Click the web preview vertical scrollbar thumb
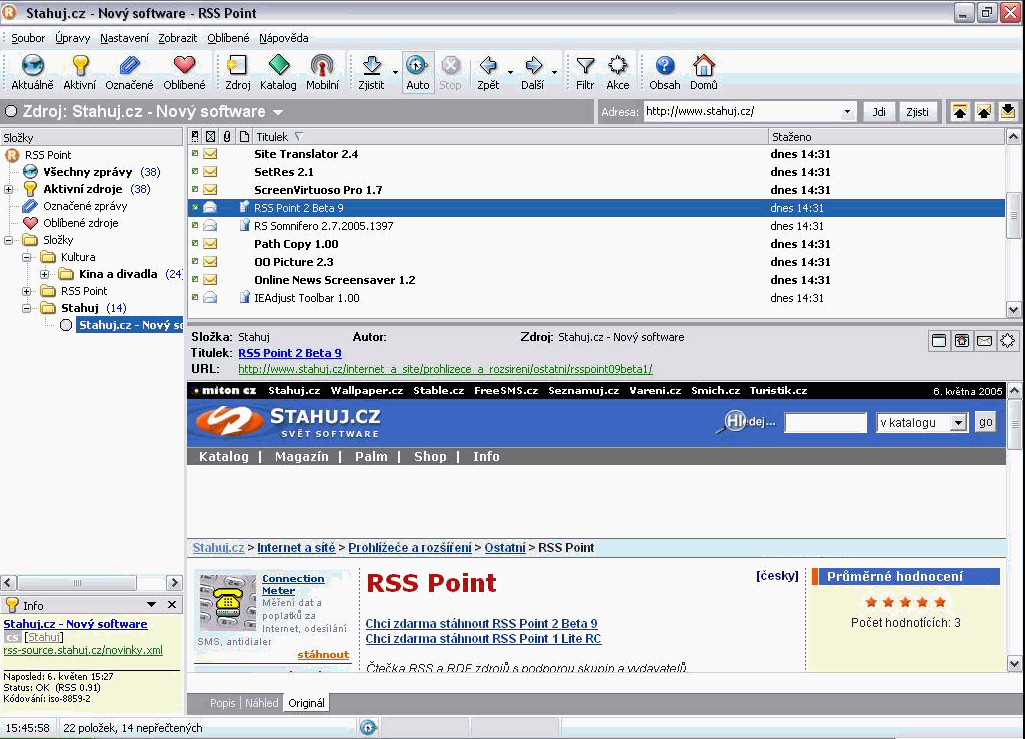The height and width of the screenshot is (739, 1025). [x=1013, y=424]
